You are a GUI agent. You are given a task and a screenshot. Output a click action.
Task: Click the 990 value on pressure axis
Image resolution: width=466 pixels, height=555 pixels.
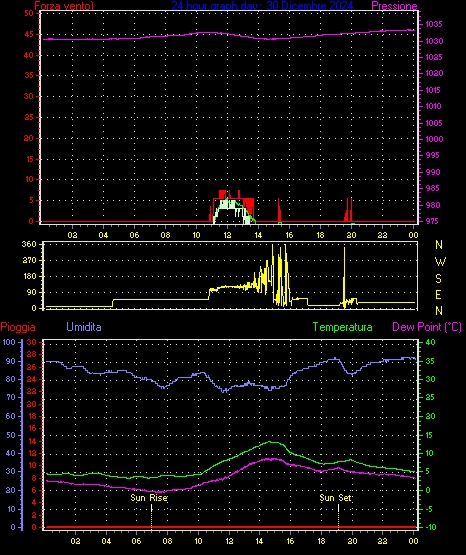433,172
